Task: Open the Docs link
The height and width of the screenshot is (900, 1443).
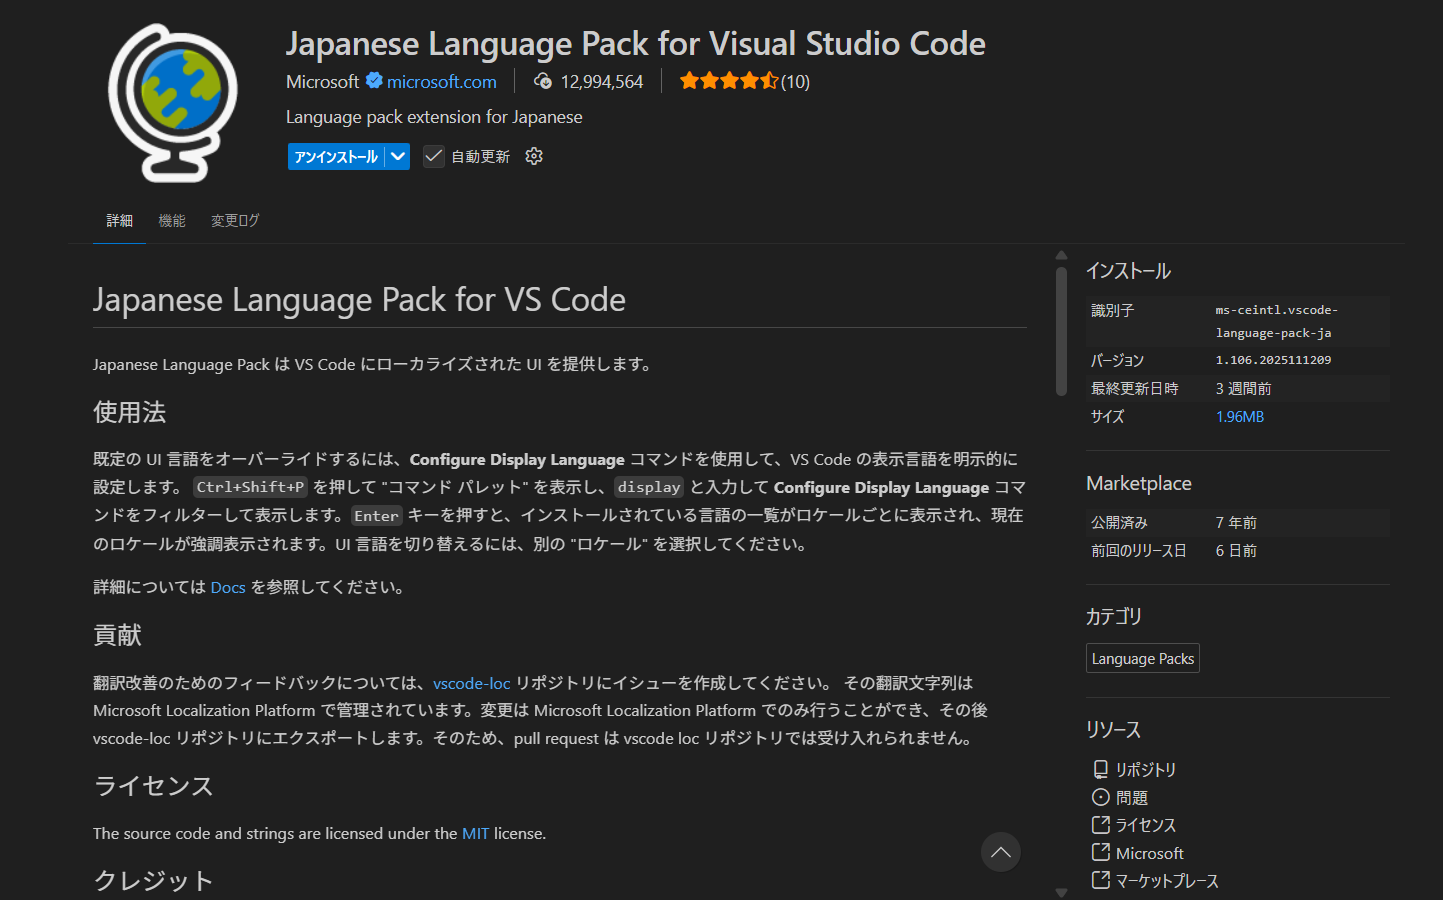Action: coord(228,587)
